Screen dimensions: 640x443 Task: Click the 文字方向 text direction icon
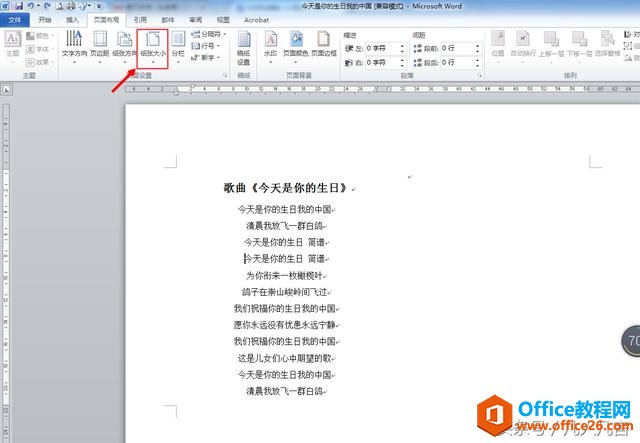75,43
